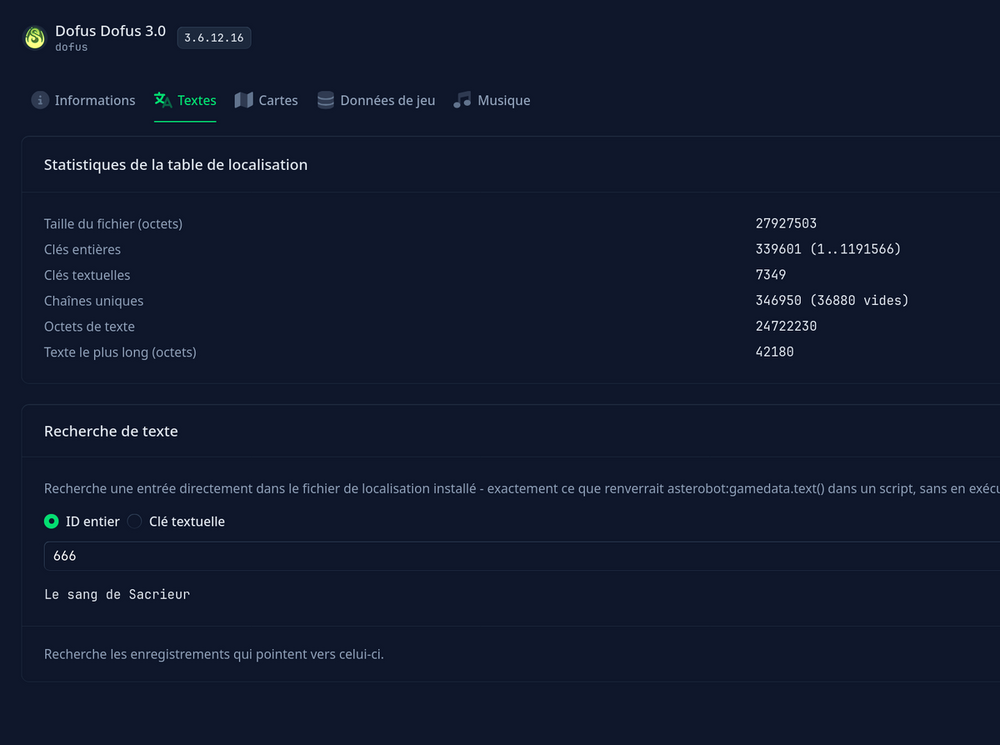
Task: Click the Recherche de texte heading
Action: 111,431
